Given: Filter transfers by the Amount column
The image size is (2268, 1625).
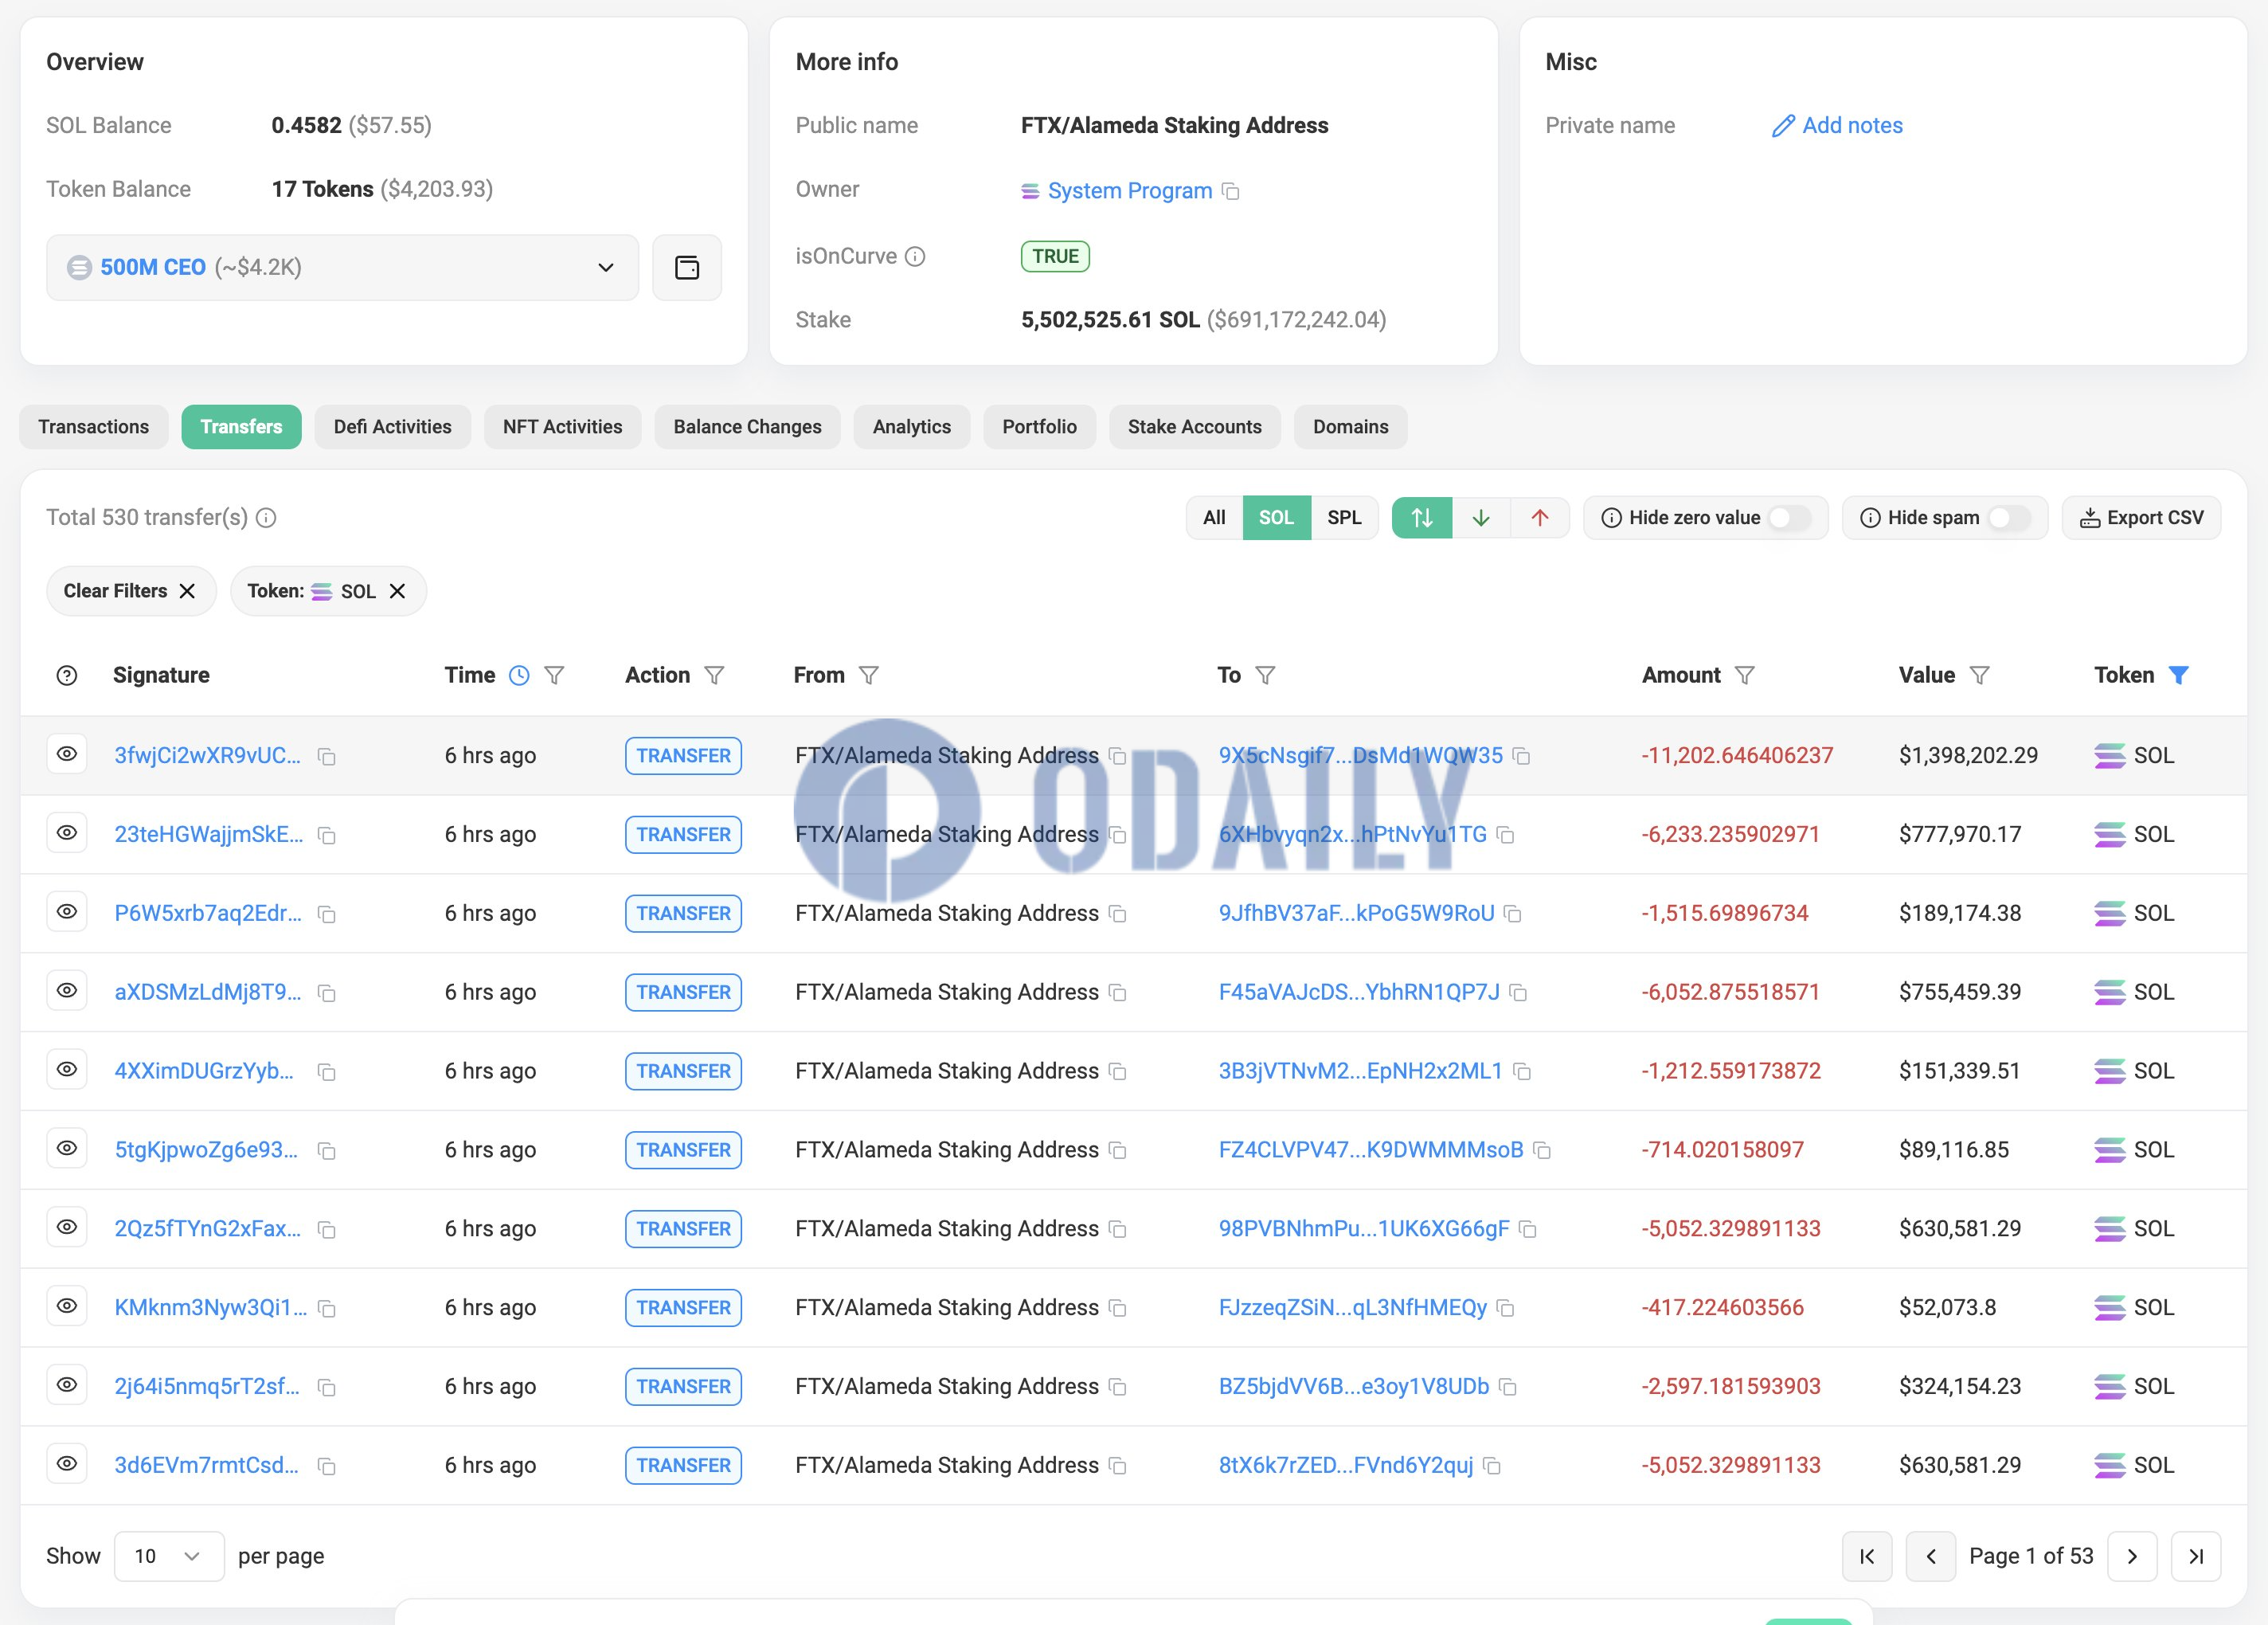Looking at the screenshot, I should [x=1744, y=676].
